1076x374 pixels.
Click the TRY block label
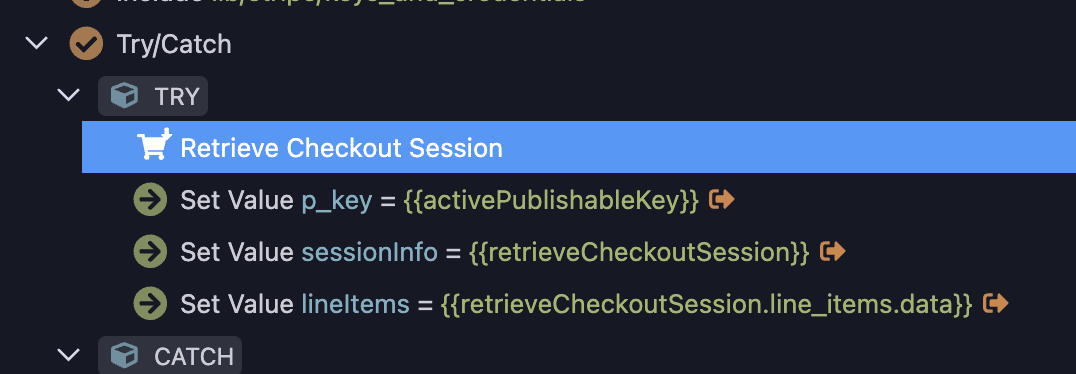177,97
